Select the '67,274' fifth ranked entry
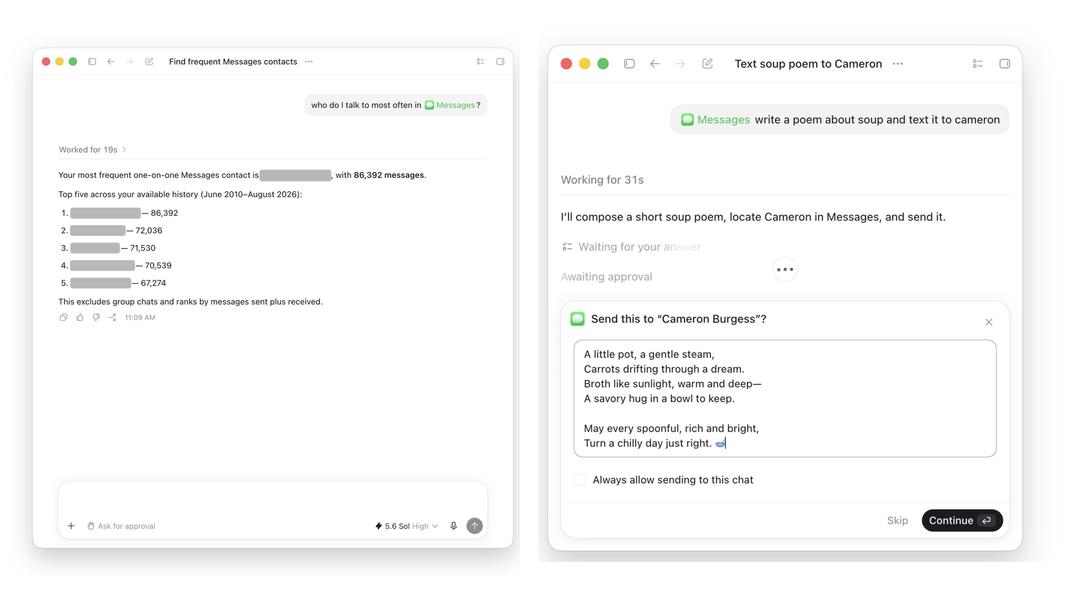Image resolution: width=1067 pixels, height=600 pixels. (x=153, y=283)
